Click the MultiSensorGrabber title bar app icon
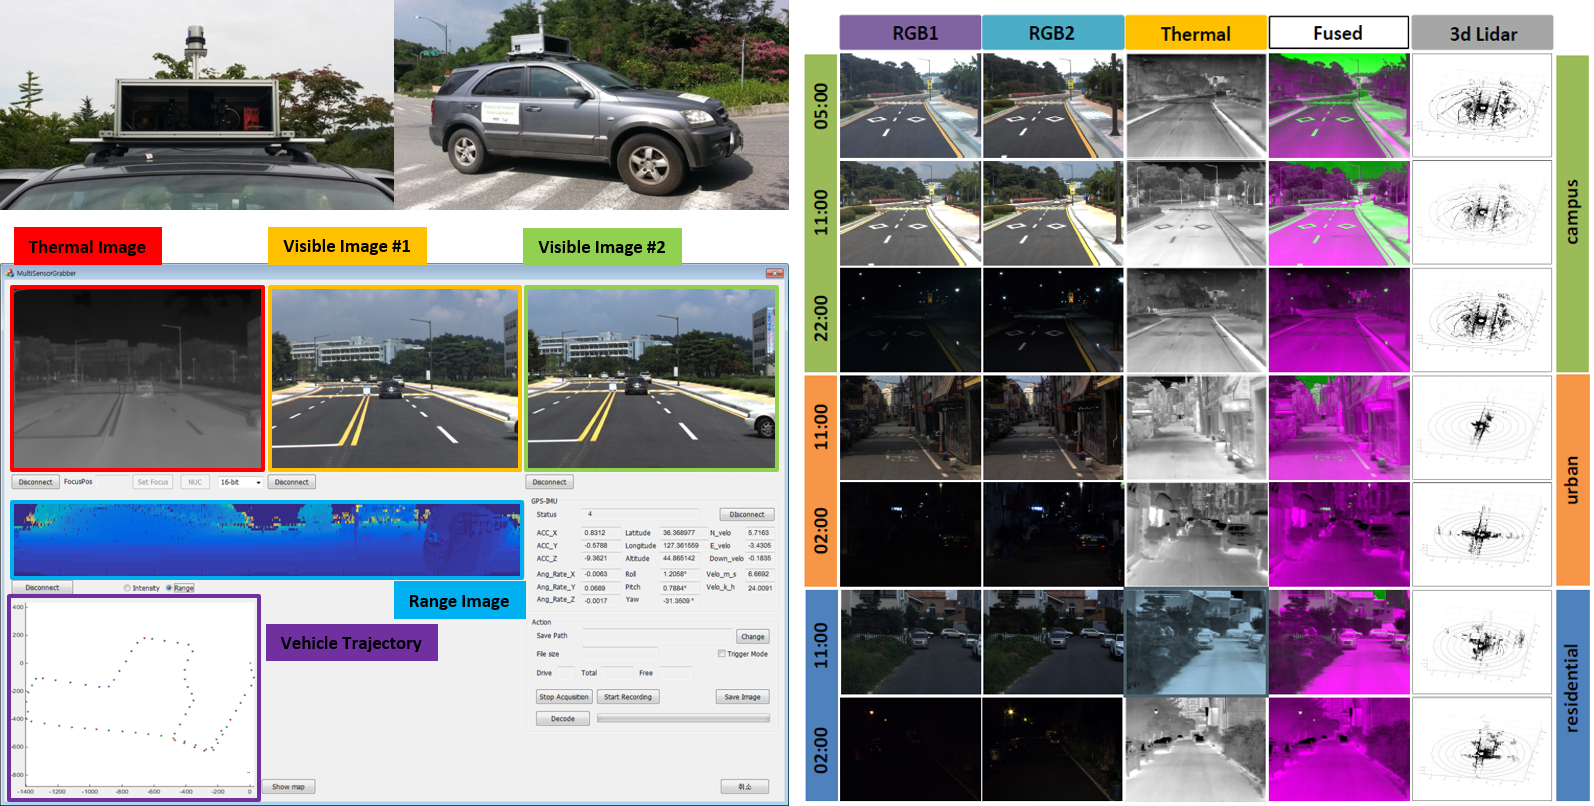The image size is (1594, 806). click(10, 273)
